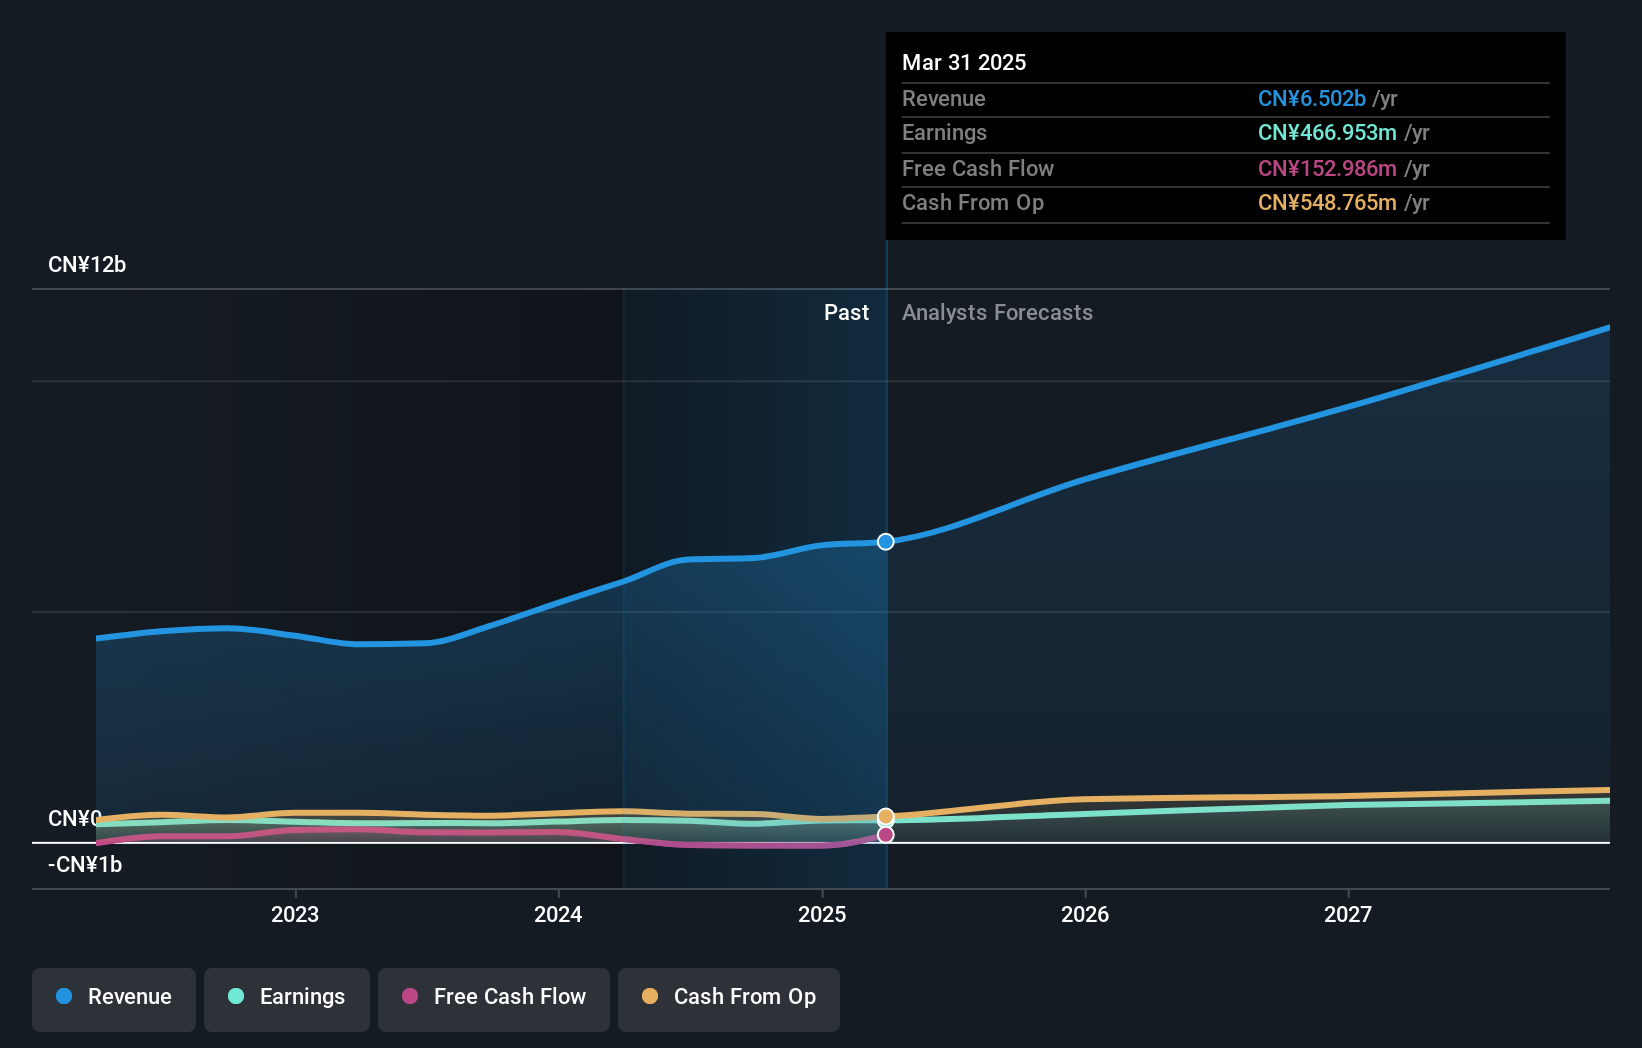Toggle the Free Cash Flow legend button

tap(494, 999)
